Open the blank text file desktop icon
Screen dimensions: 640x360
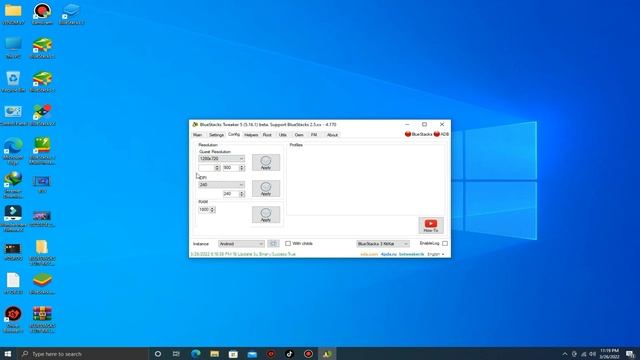click(x=13, y=284)
